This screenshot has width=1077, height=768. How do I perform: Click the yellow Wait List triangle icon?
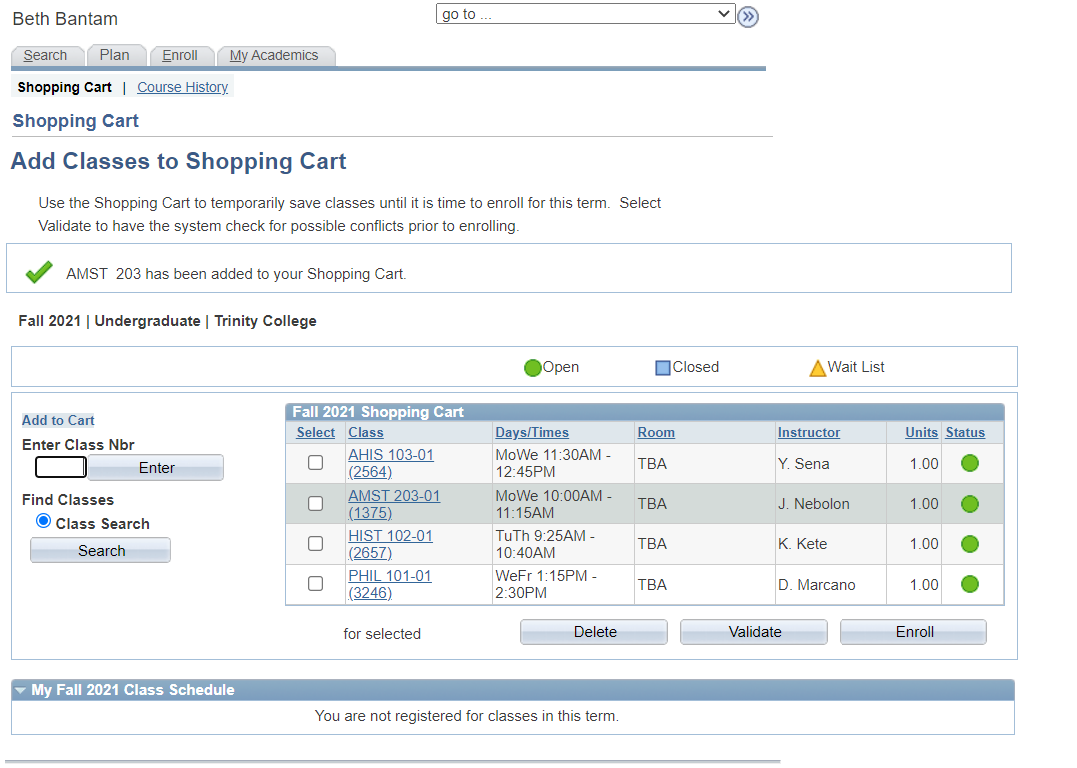point(817,368)
